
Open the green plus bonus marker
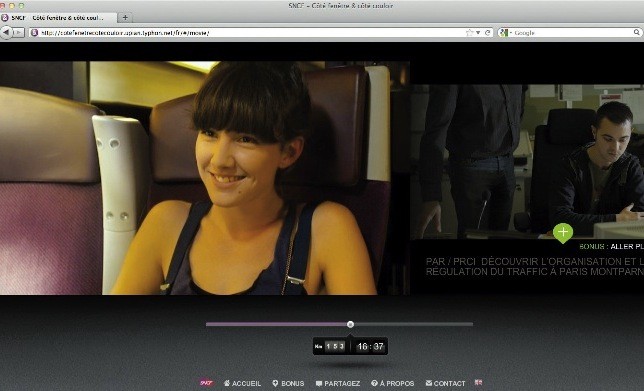[563, 233]
